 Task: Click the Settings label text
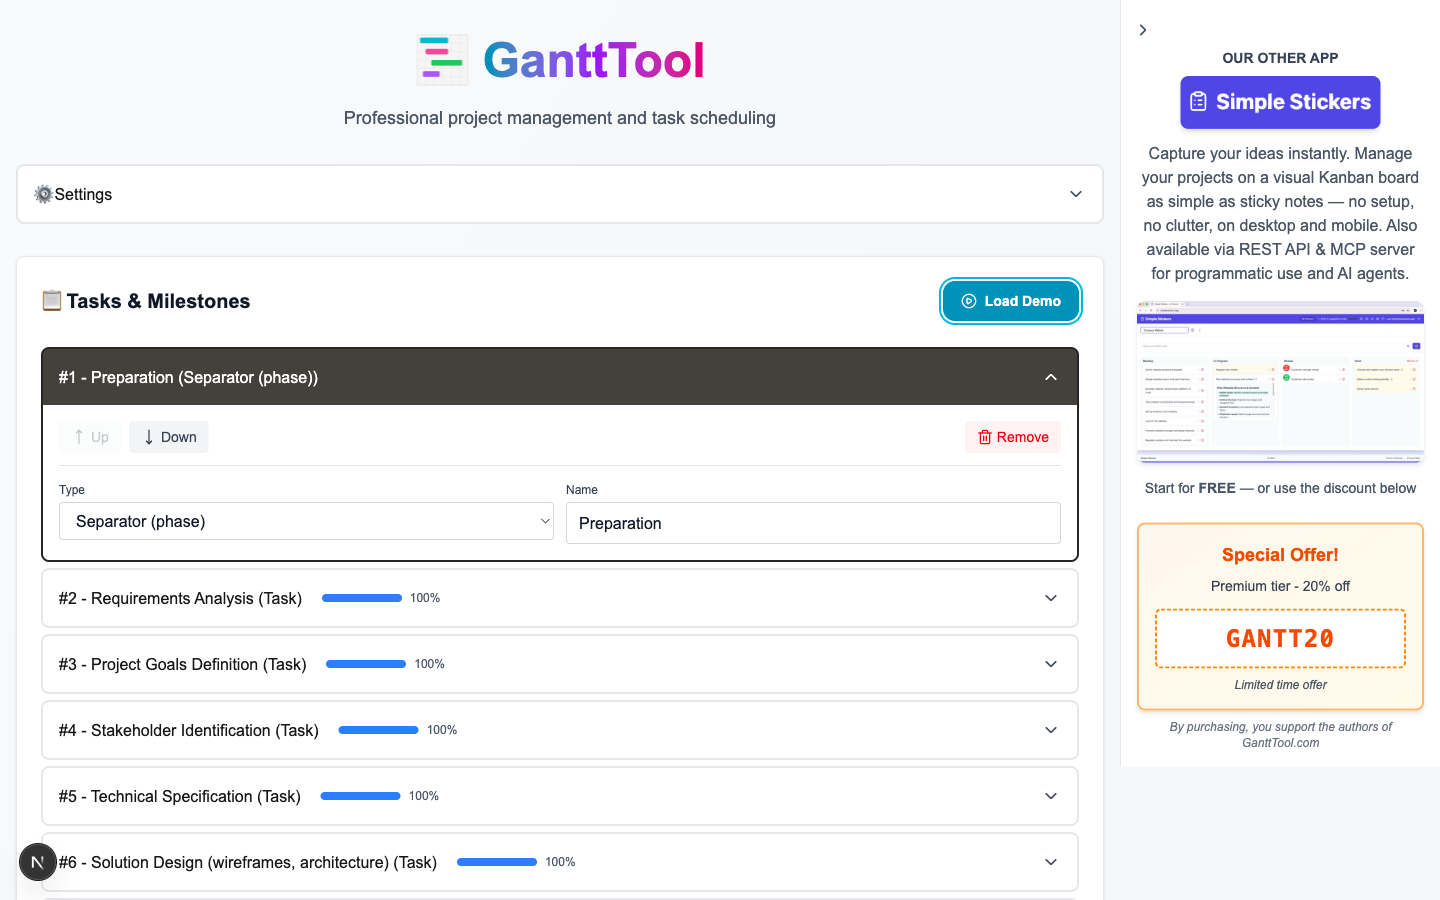[83, 194]
